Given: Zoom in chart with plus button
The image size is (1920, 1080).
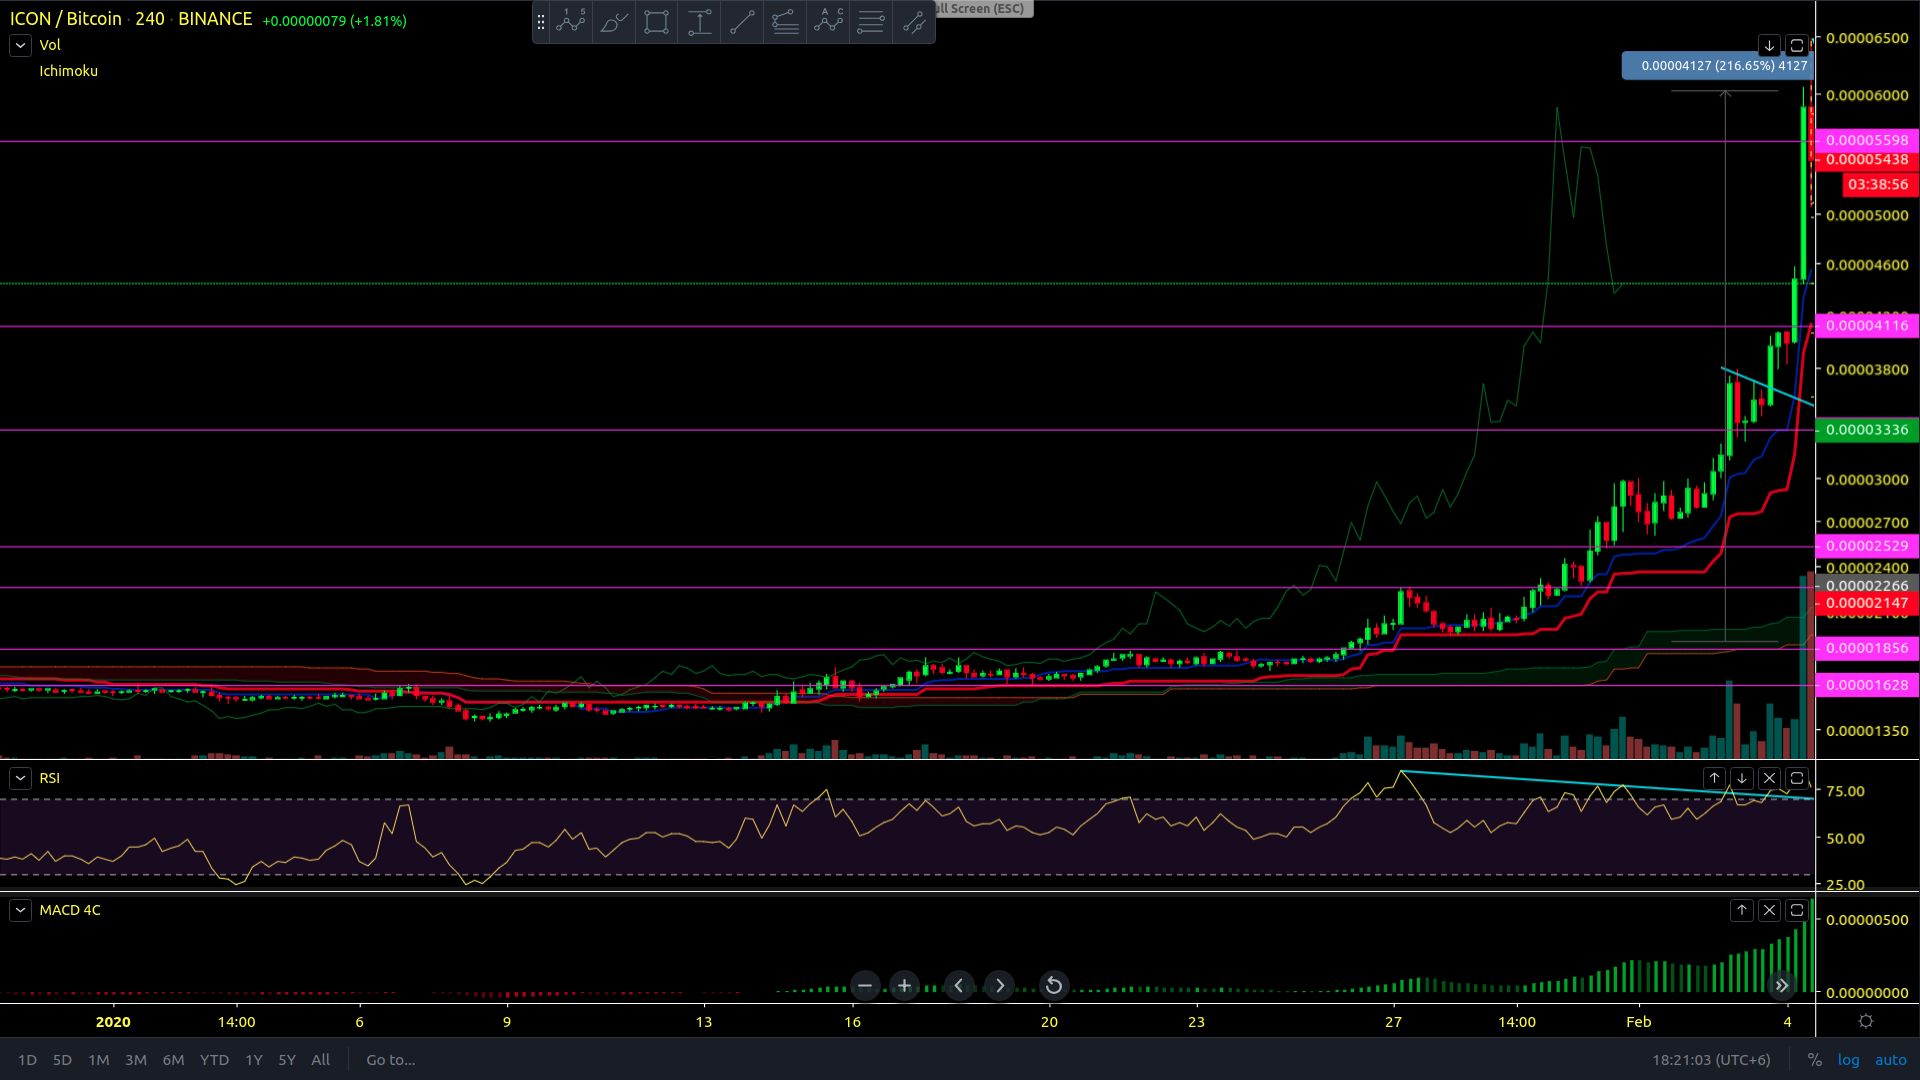Looking at the screenshot, I should coord(904,986).
